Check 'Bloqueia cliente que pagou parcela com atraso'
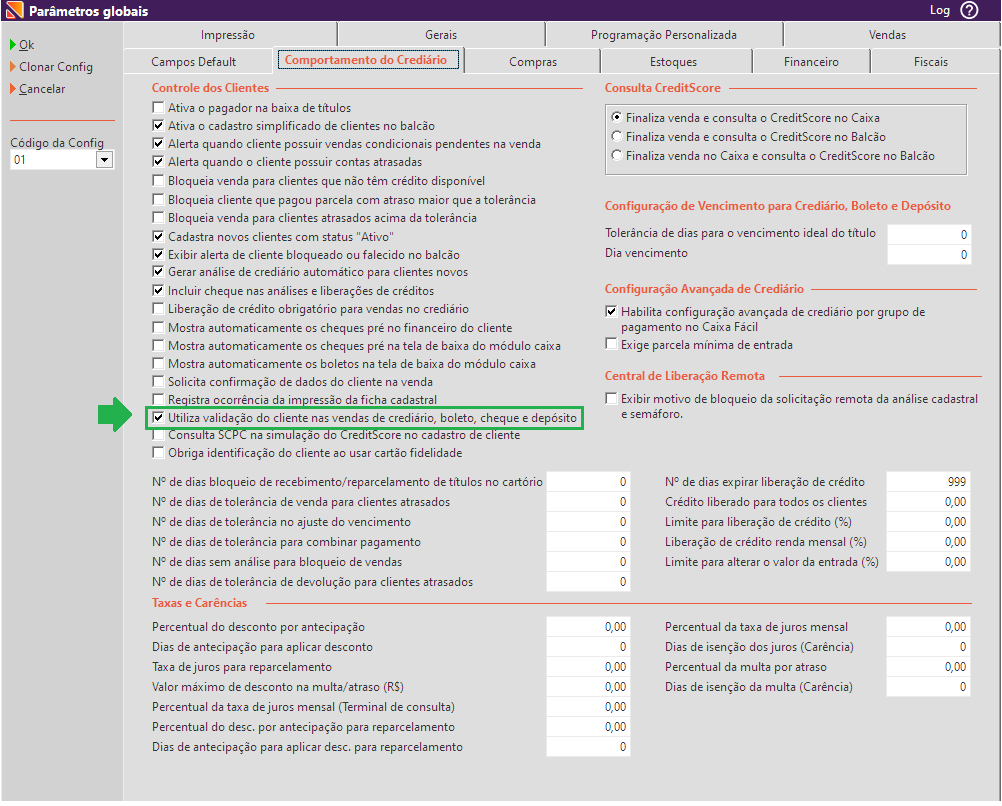This screenshot has height=806, width=1002. coord(158,199)
